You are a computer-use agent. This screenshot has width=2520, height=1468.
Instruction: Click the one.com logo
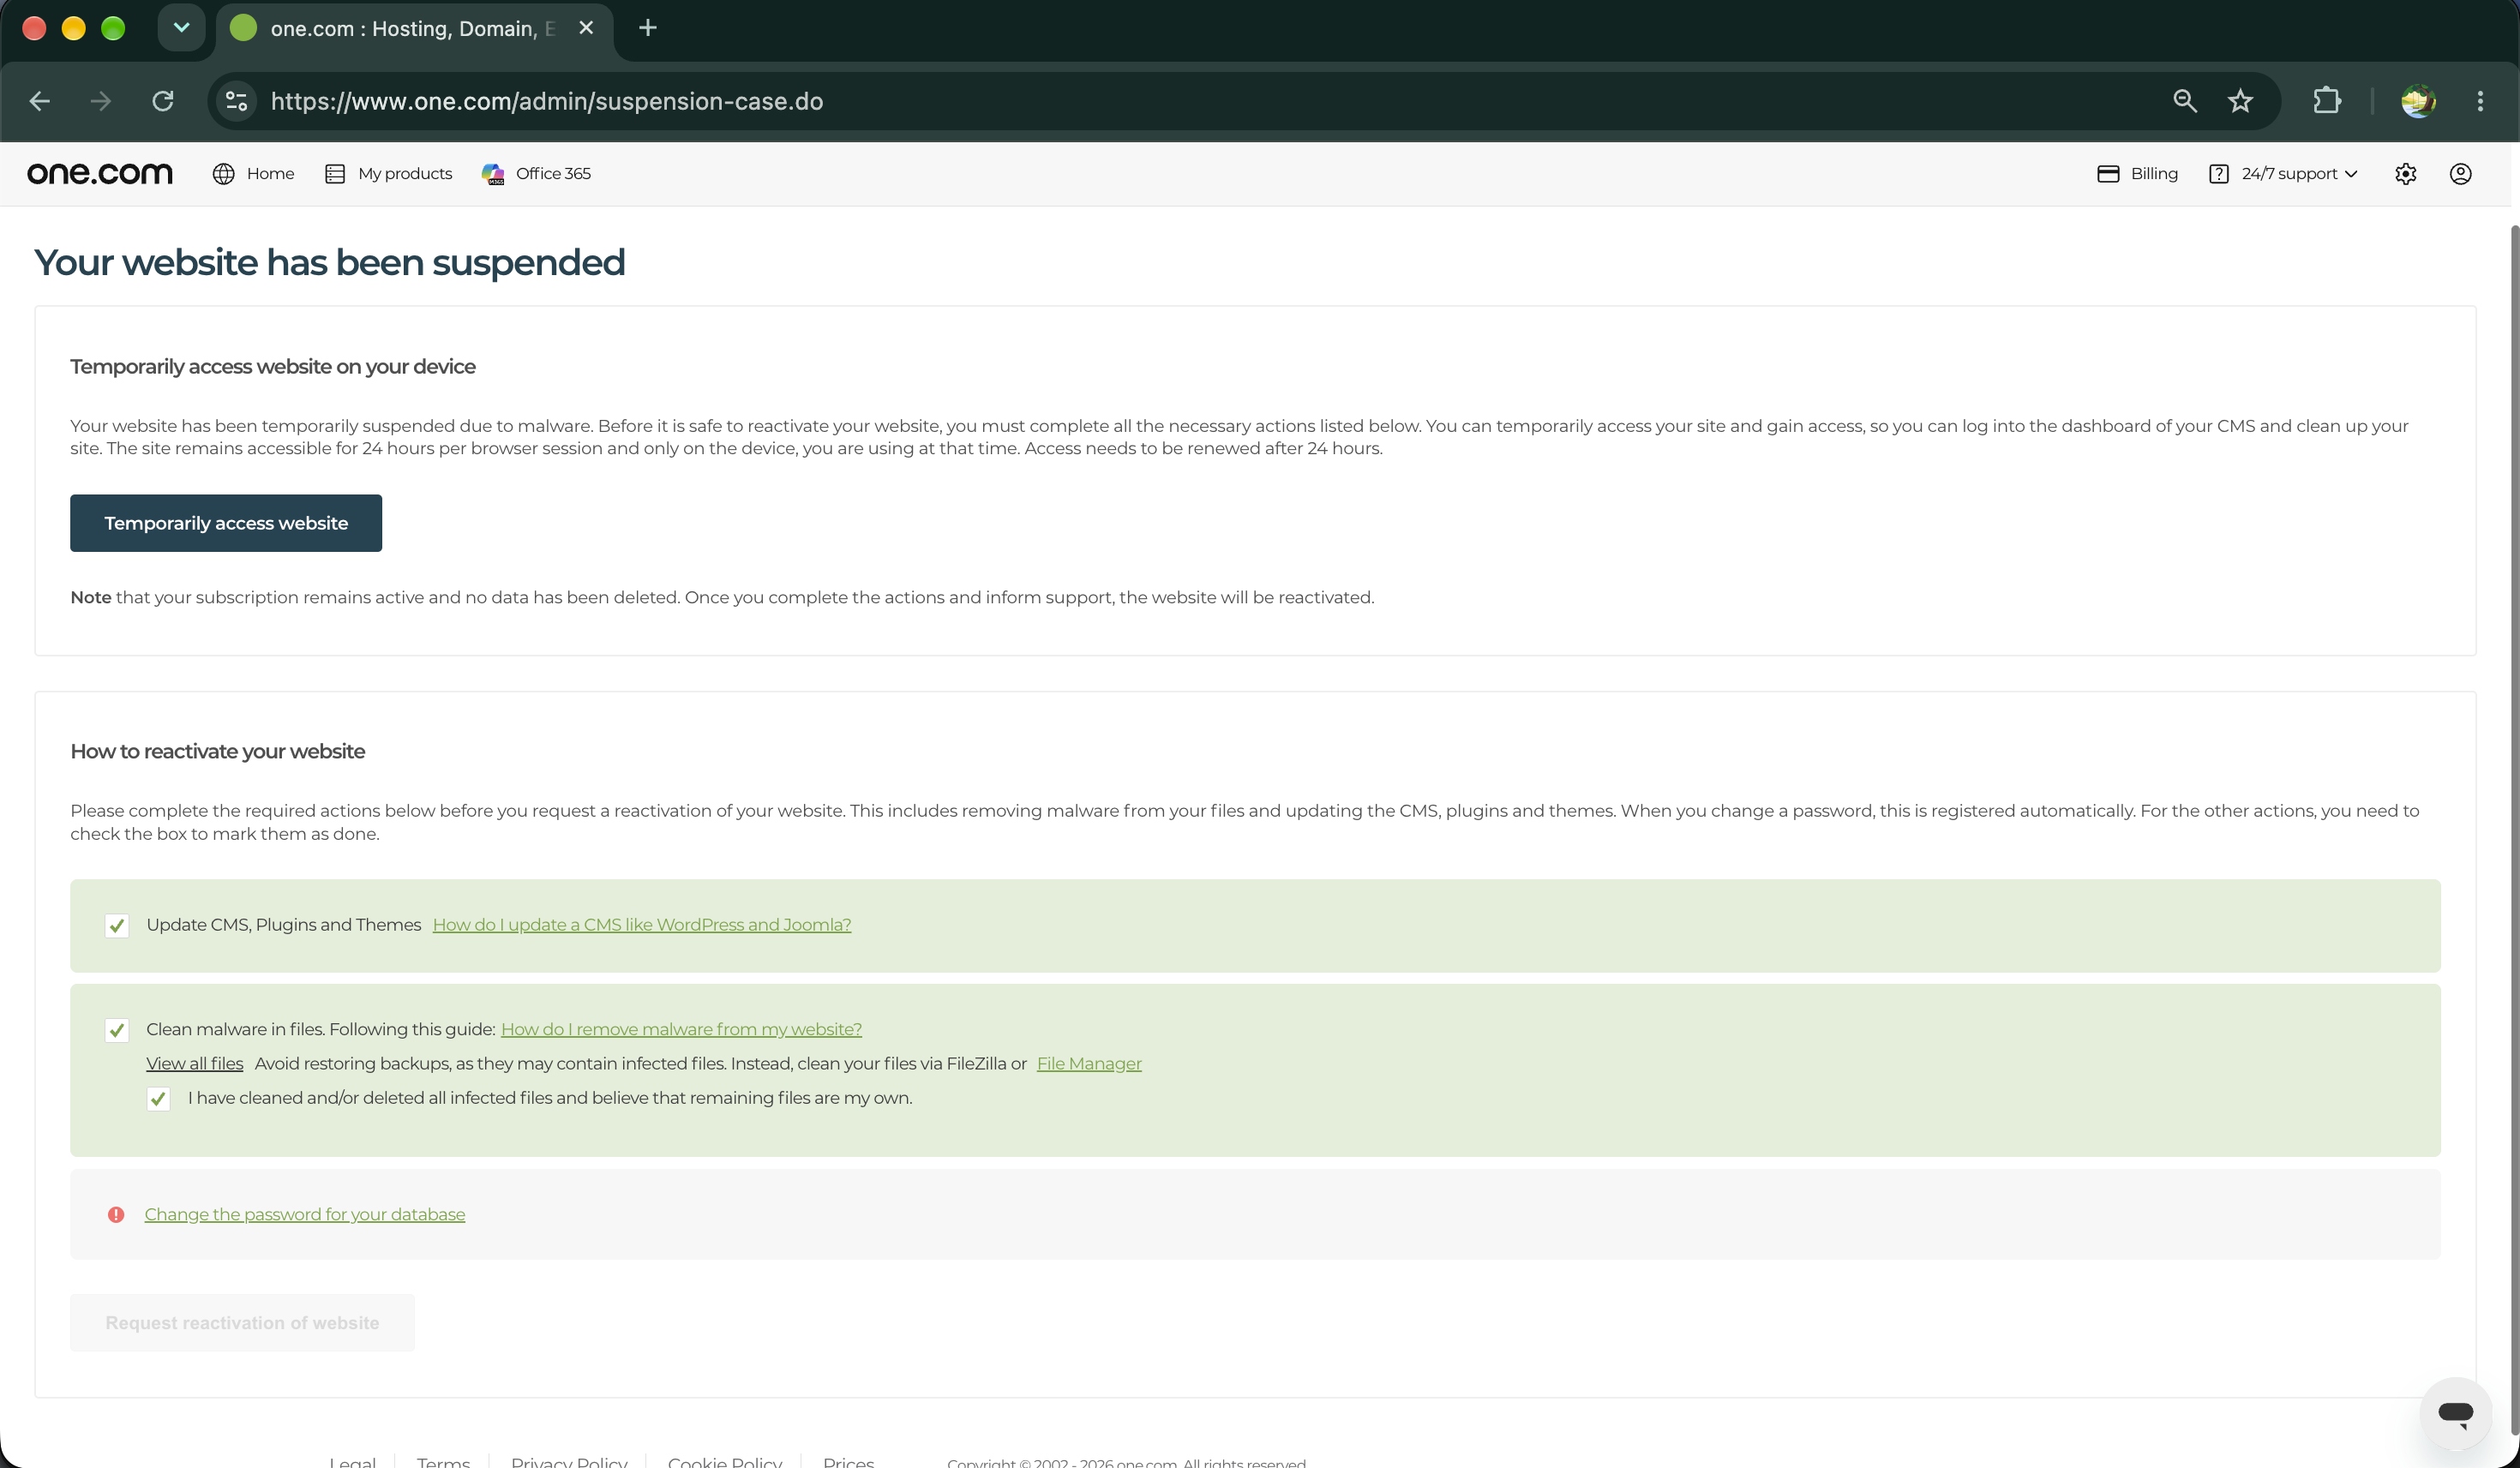[x=100, y=173]
